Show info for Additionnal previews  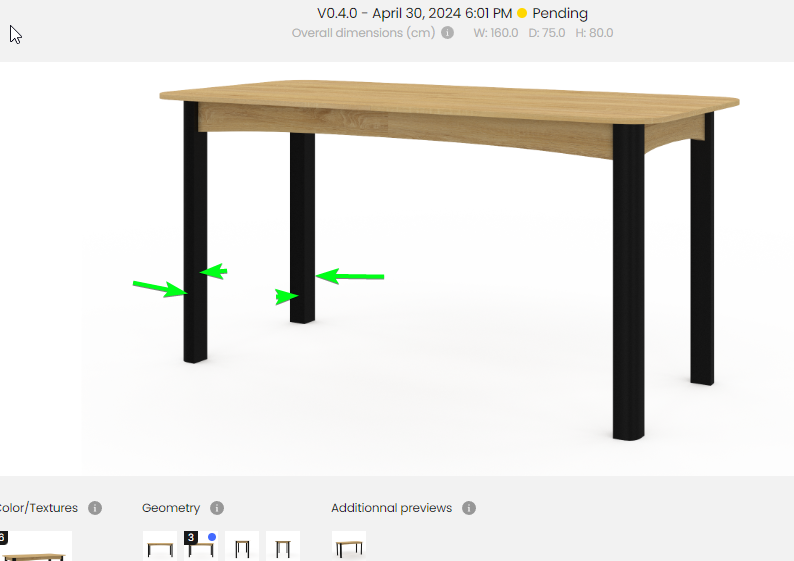(469, 508)
